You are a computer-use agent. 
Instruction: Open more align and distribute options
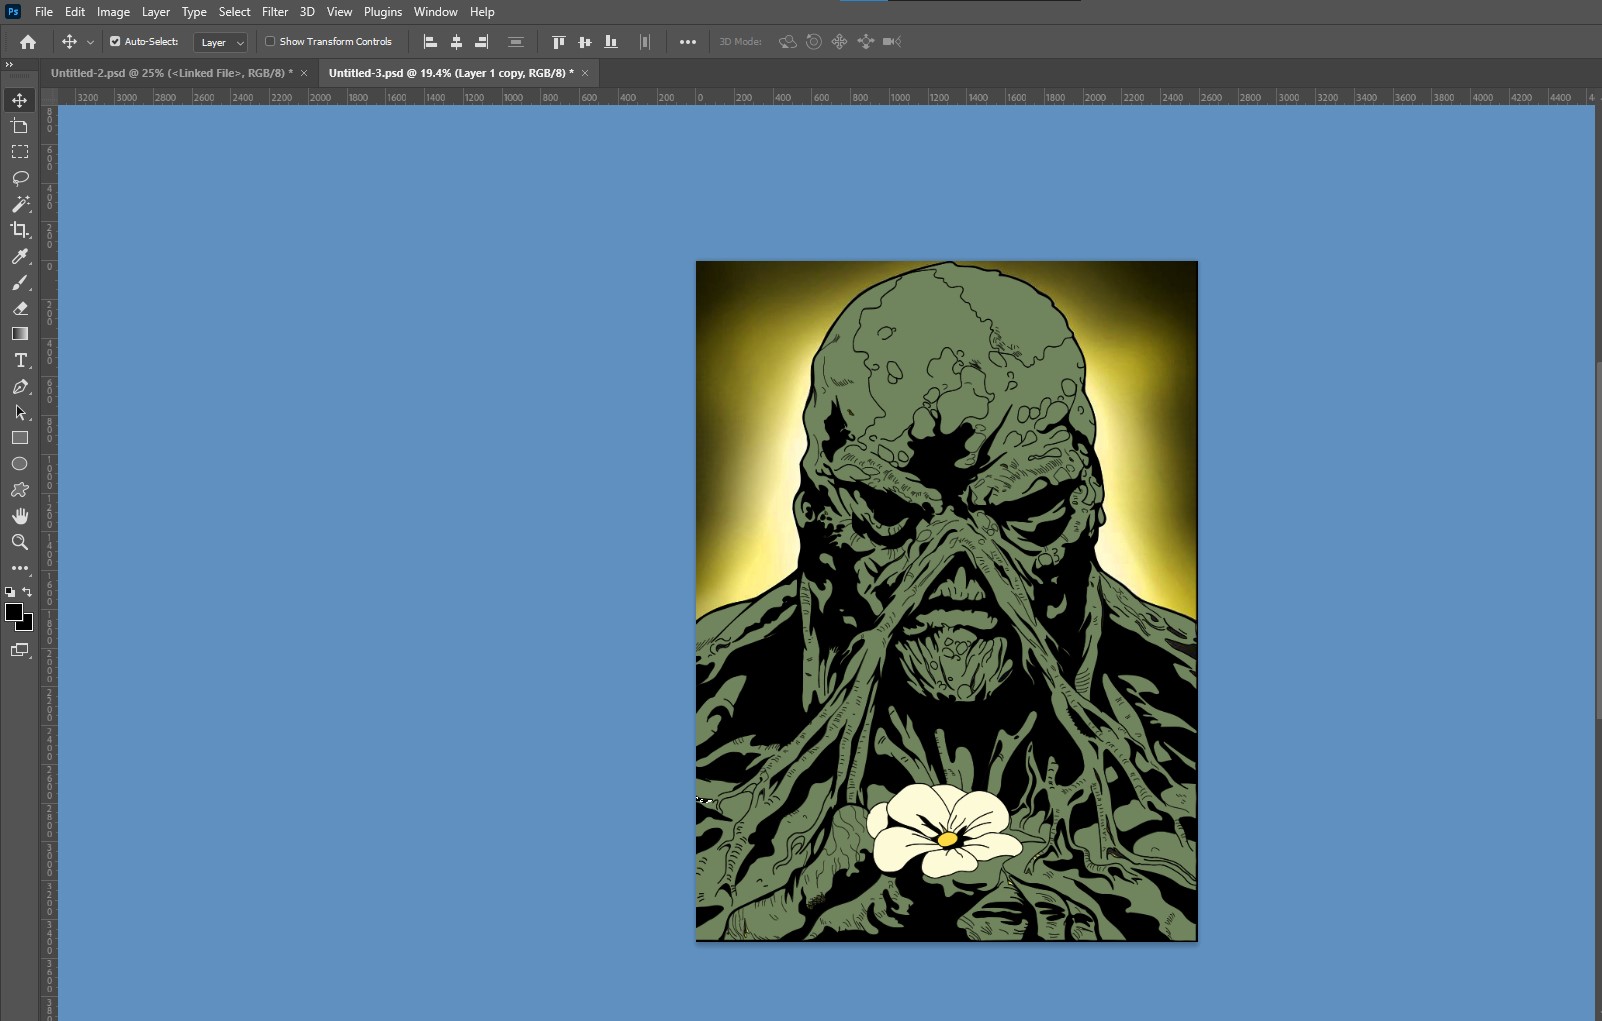coord(688,42)
